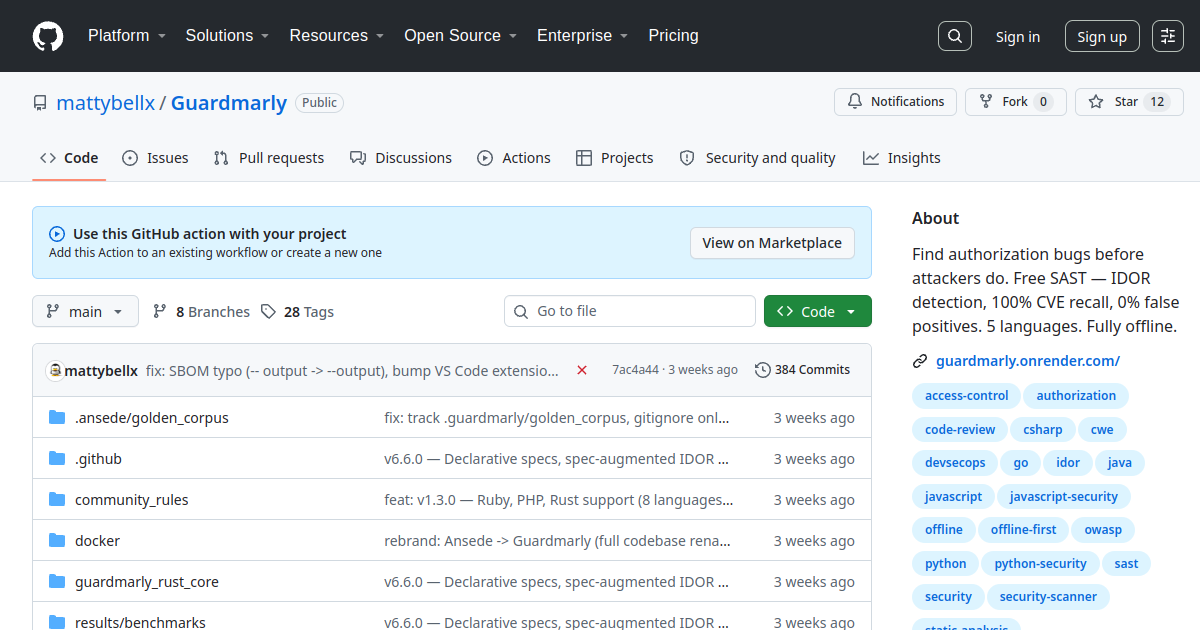Open the 'fix: SBOM typo' commit message

tap(353, 370)
